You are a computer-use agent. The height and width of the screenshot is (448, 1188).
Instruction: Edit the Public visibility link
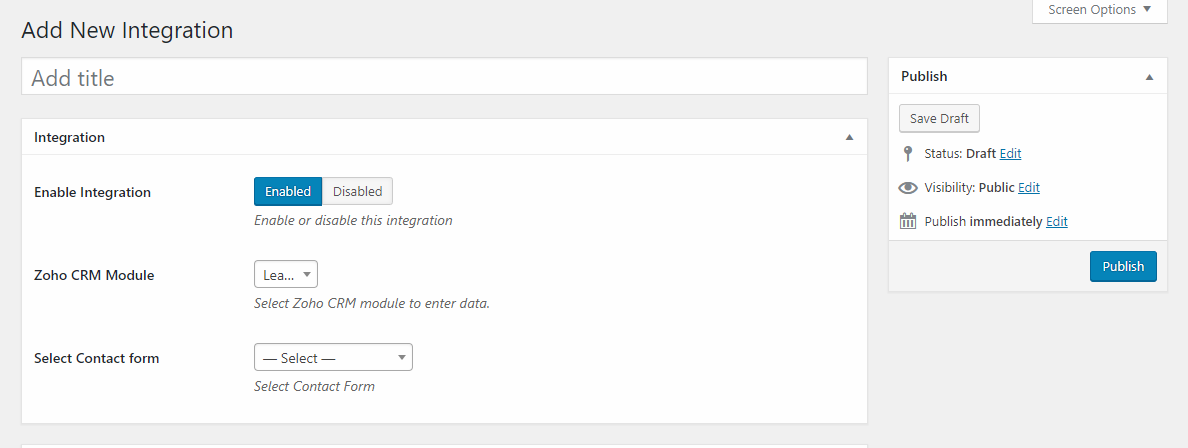click(x=1029, y=188)
